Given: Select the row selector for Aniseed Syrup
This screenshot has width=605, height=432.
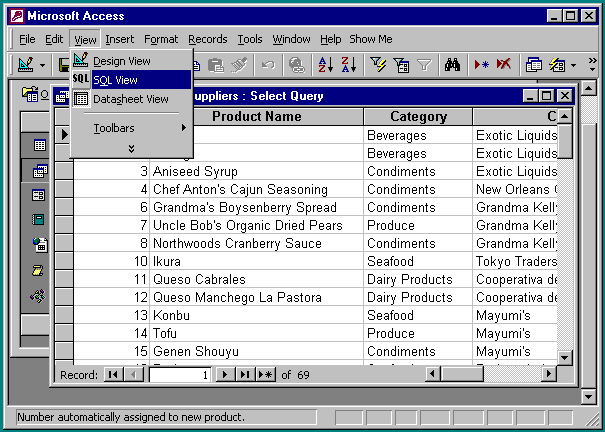Looking at the screenshot, I should (64, 171).
